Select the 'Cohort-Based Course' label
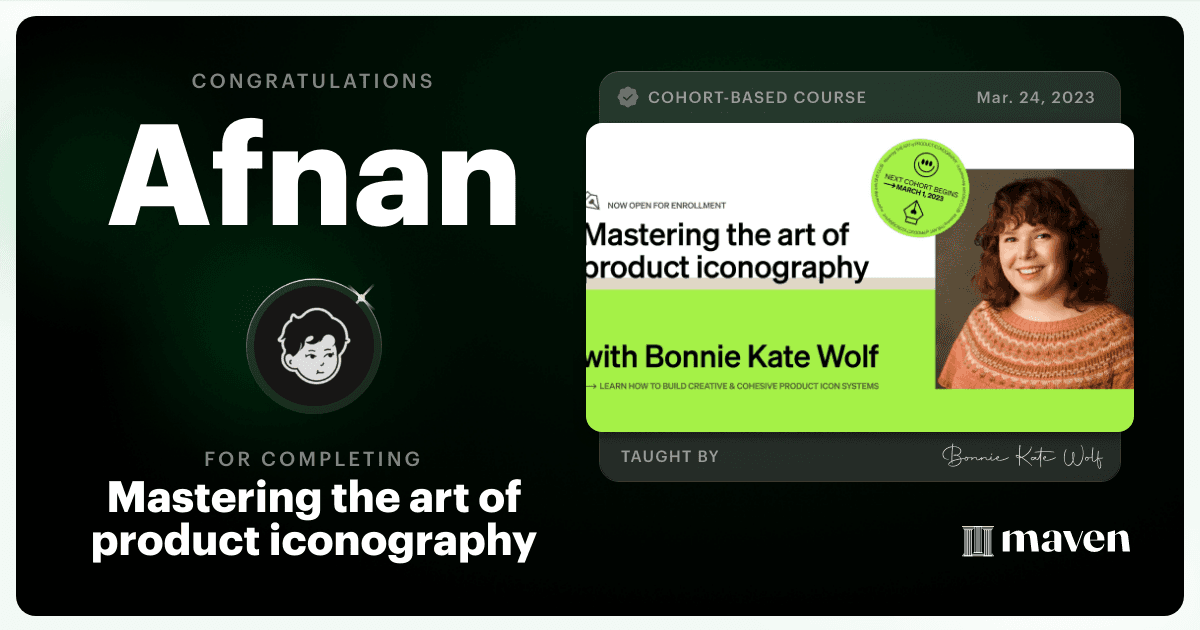This screenshot has width=1200, height=630. click(x=757, y=97)
